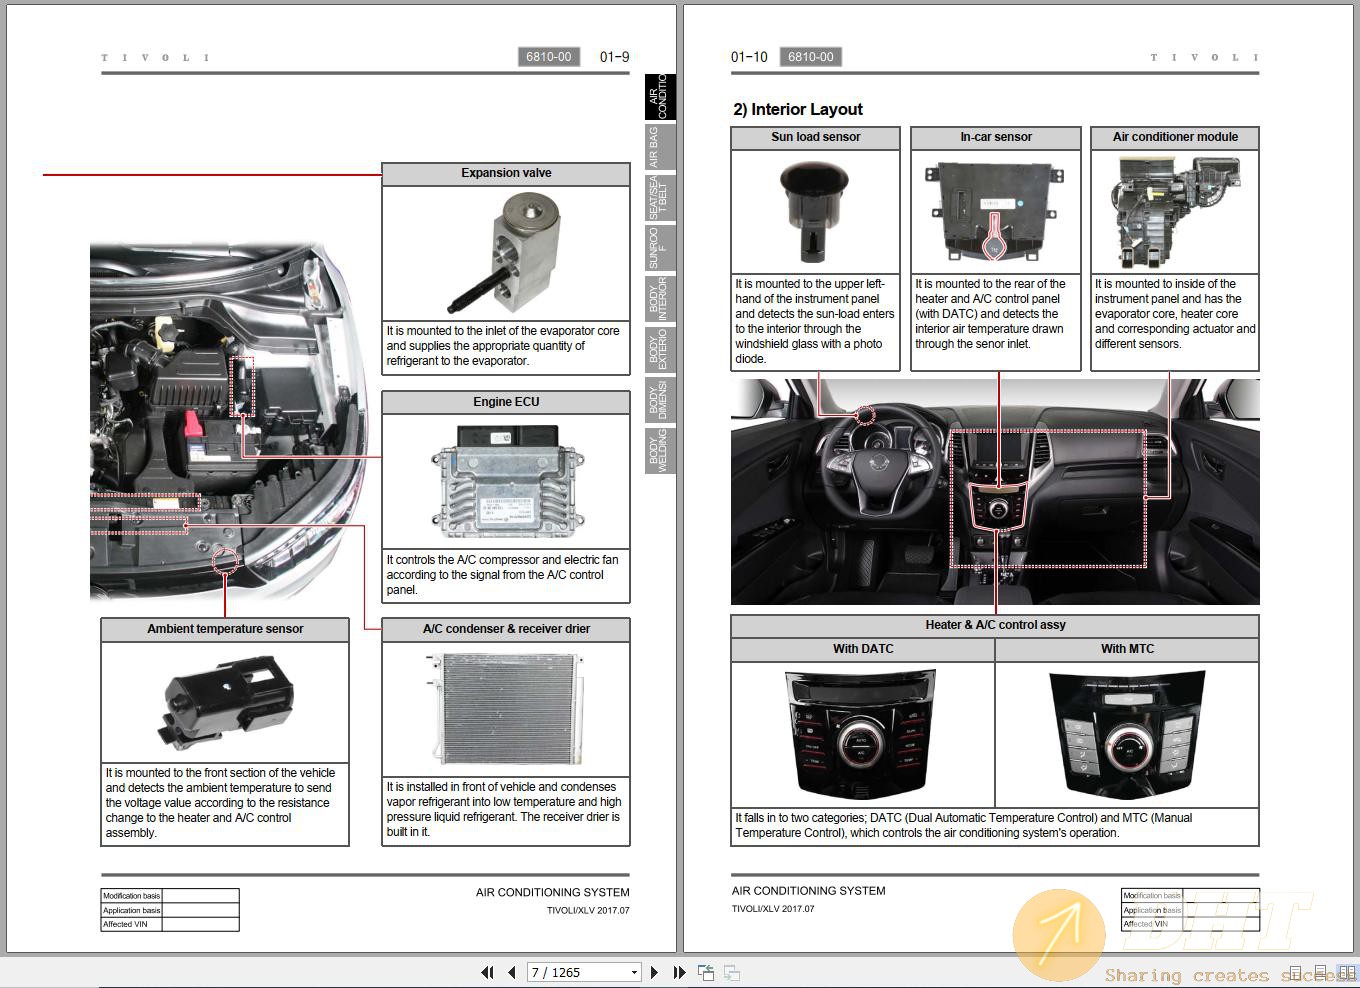Go to the next page
This screenshot has height=988, width=1360.
654,972
